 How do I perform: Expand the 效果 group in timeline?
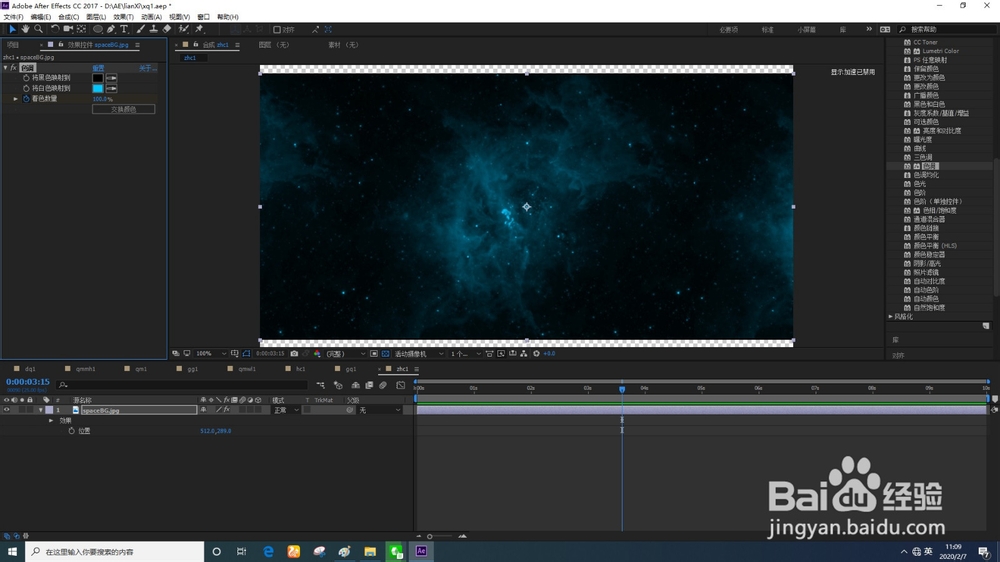[x=51, y=420]
